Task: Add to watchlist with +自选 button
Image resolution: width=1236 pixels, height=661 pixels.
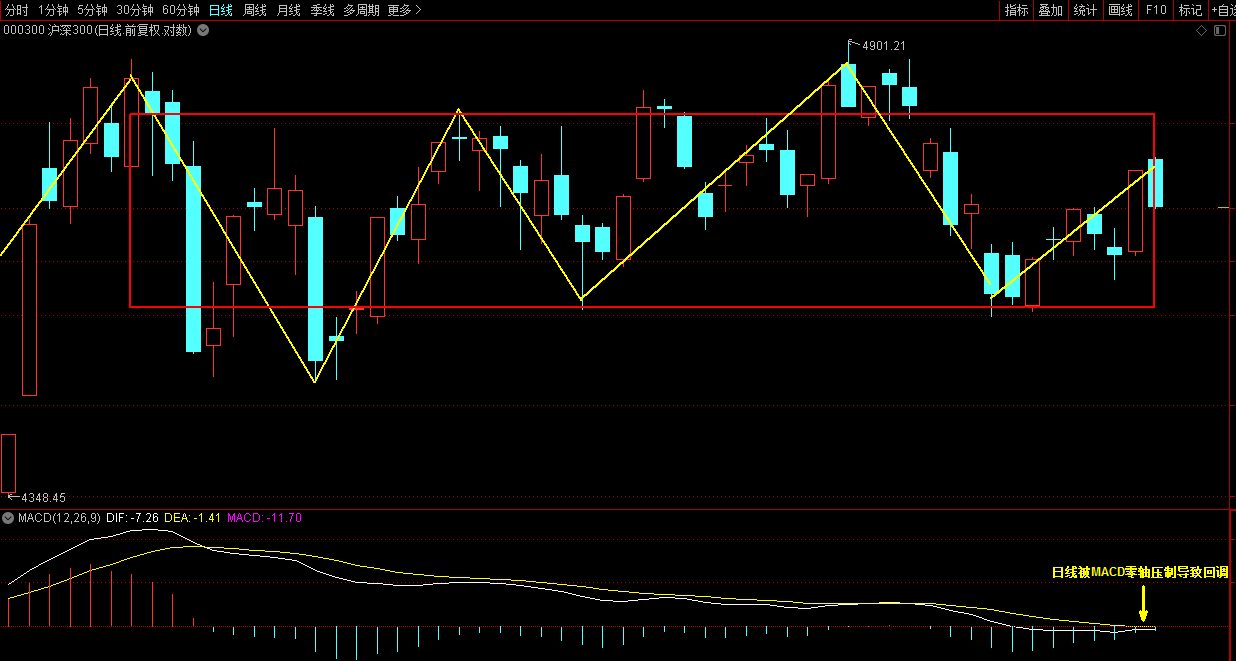Action: tap(1222, 10)
